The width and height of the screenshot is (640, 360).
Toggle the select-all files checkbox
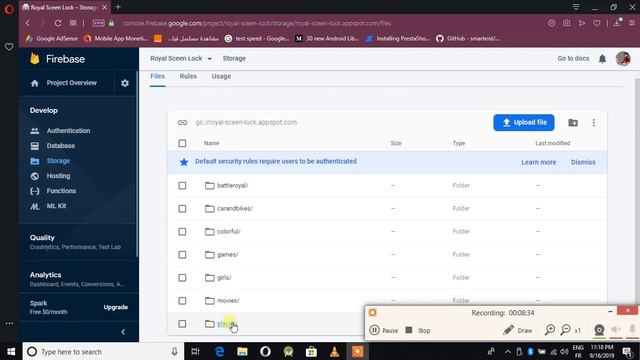[182, 143]
